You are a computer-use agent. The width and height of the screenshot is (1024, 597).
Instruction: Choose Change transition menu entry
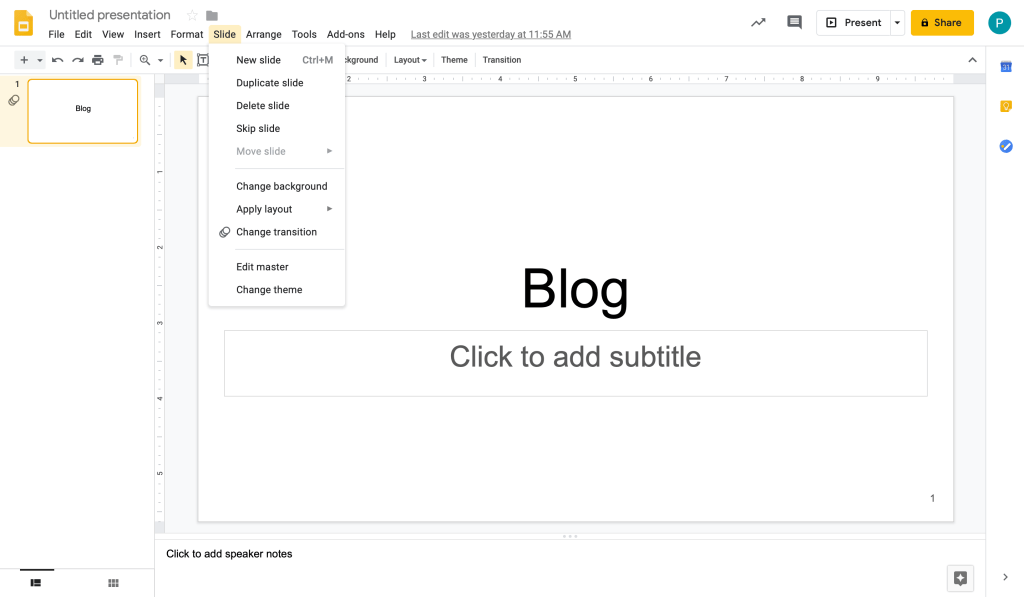(276, 232)
